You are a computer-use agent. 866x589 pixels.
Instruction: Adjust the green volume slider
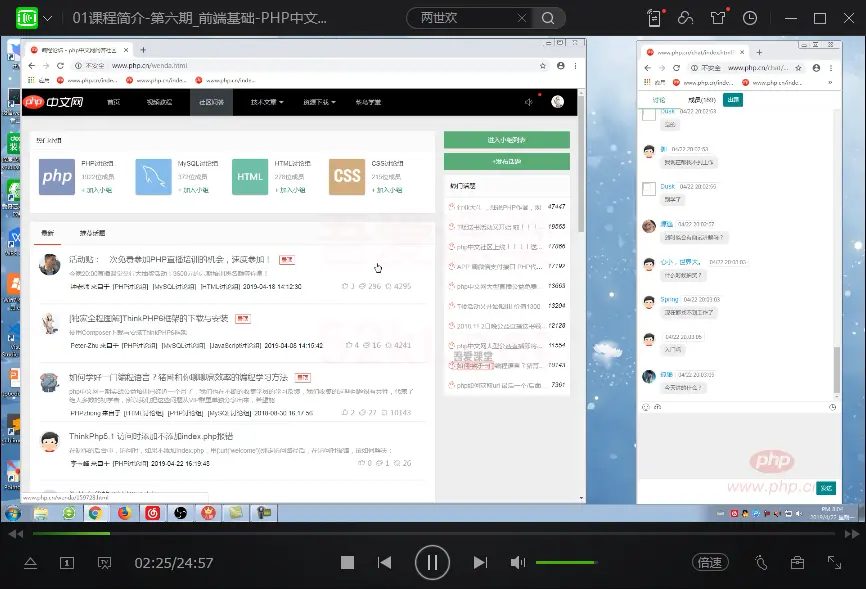(x=566, y=562)
